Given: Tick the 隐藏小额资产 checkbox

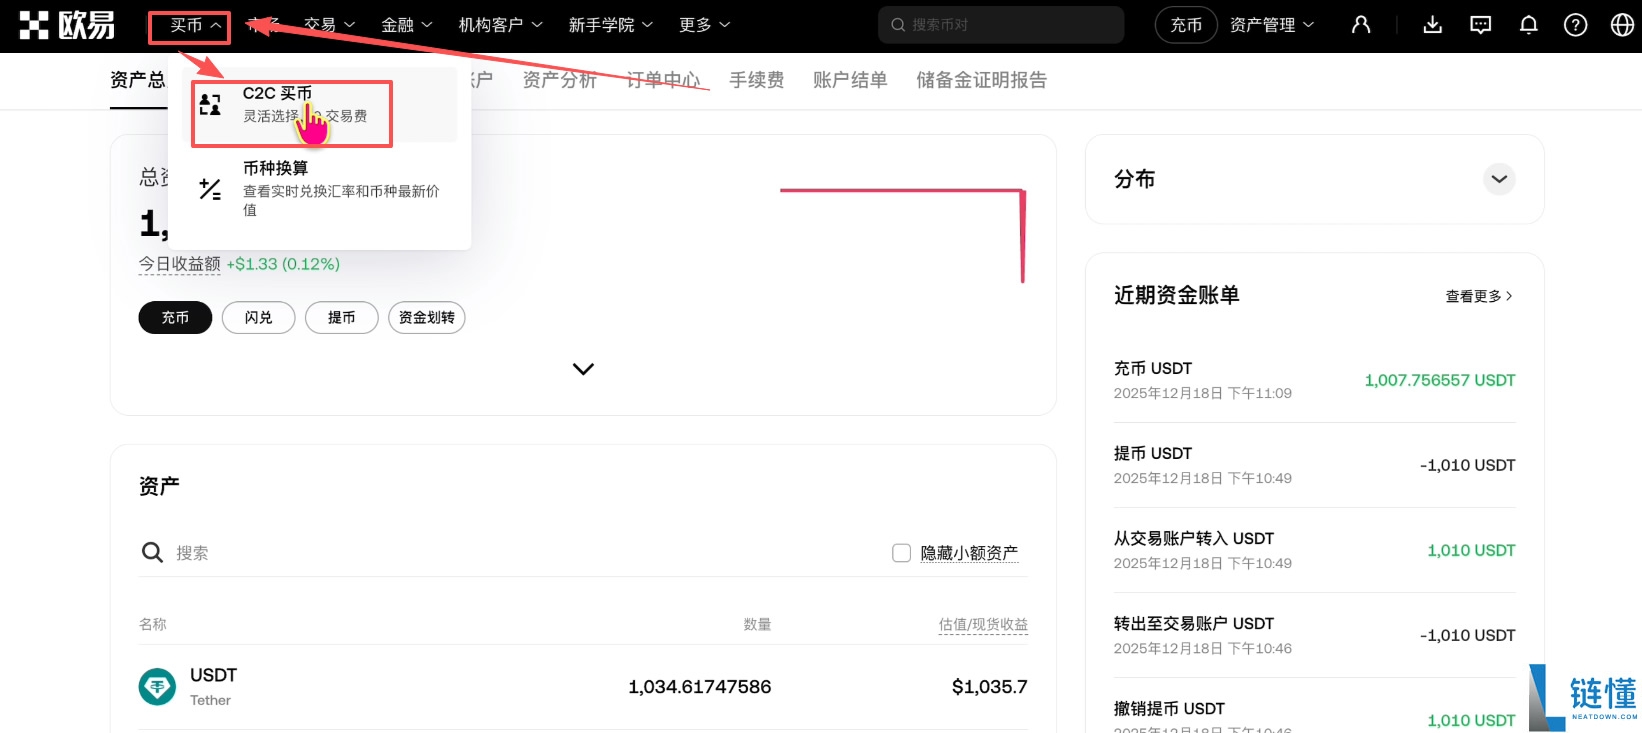Looking at the screenshot, I should click(901, 553).
